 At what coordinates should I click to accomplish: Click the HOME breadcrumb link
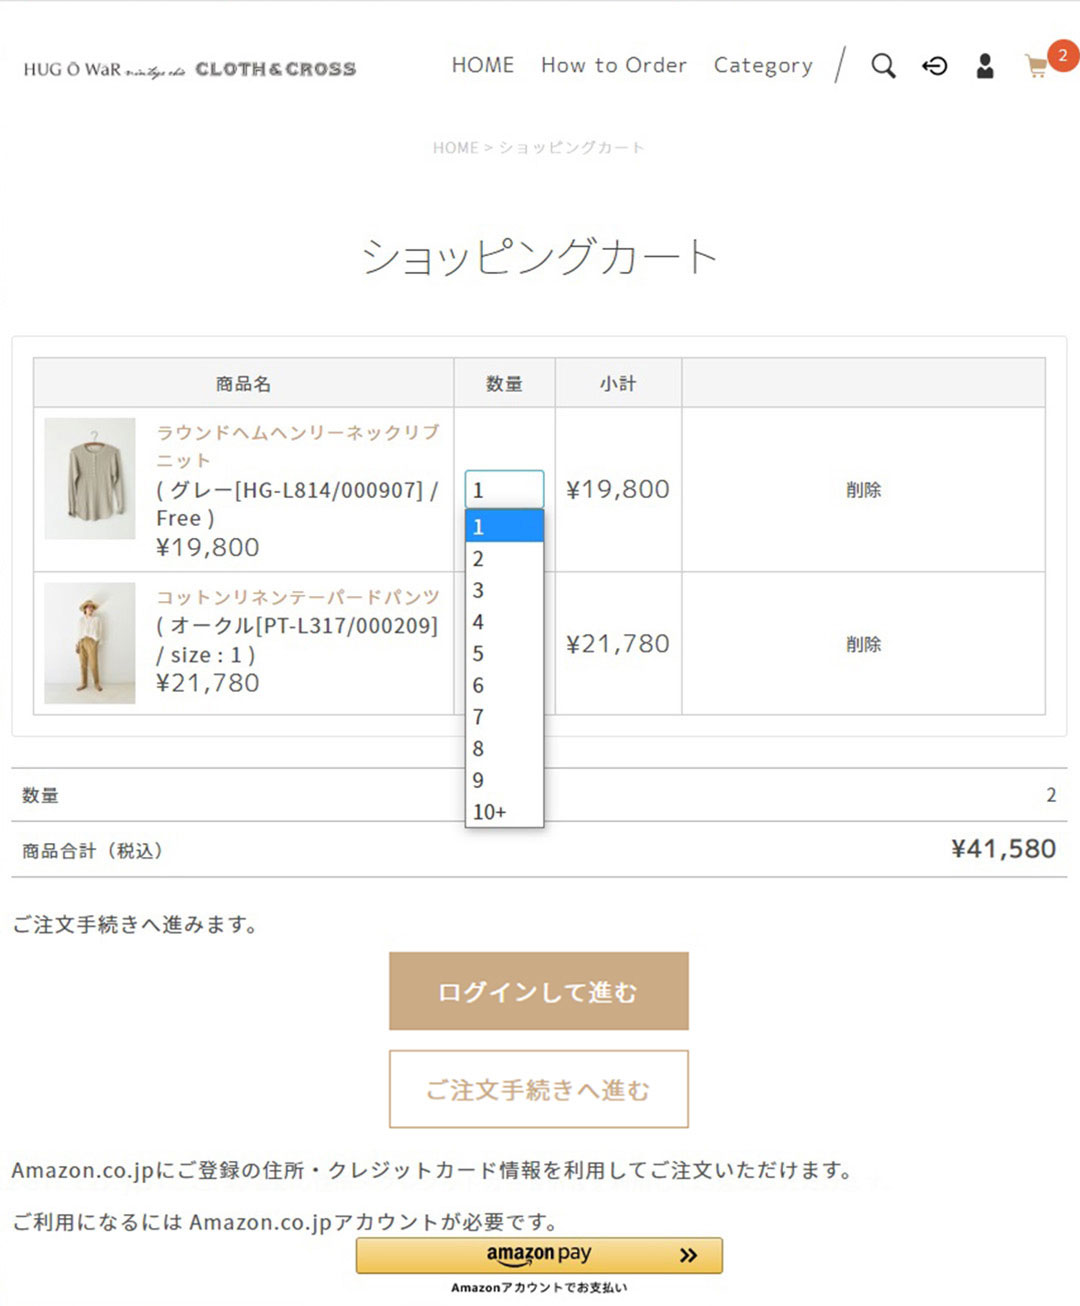[x=455, y=148]
